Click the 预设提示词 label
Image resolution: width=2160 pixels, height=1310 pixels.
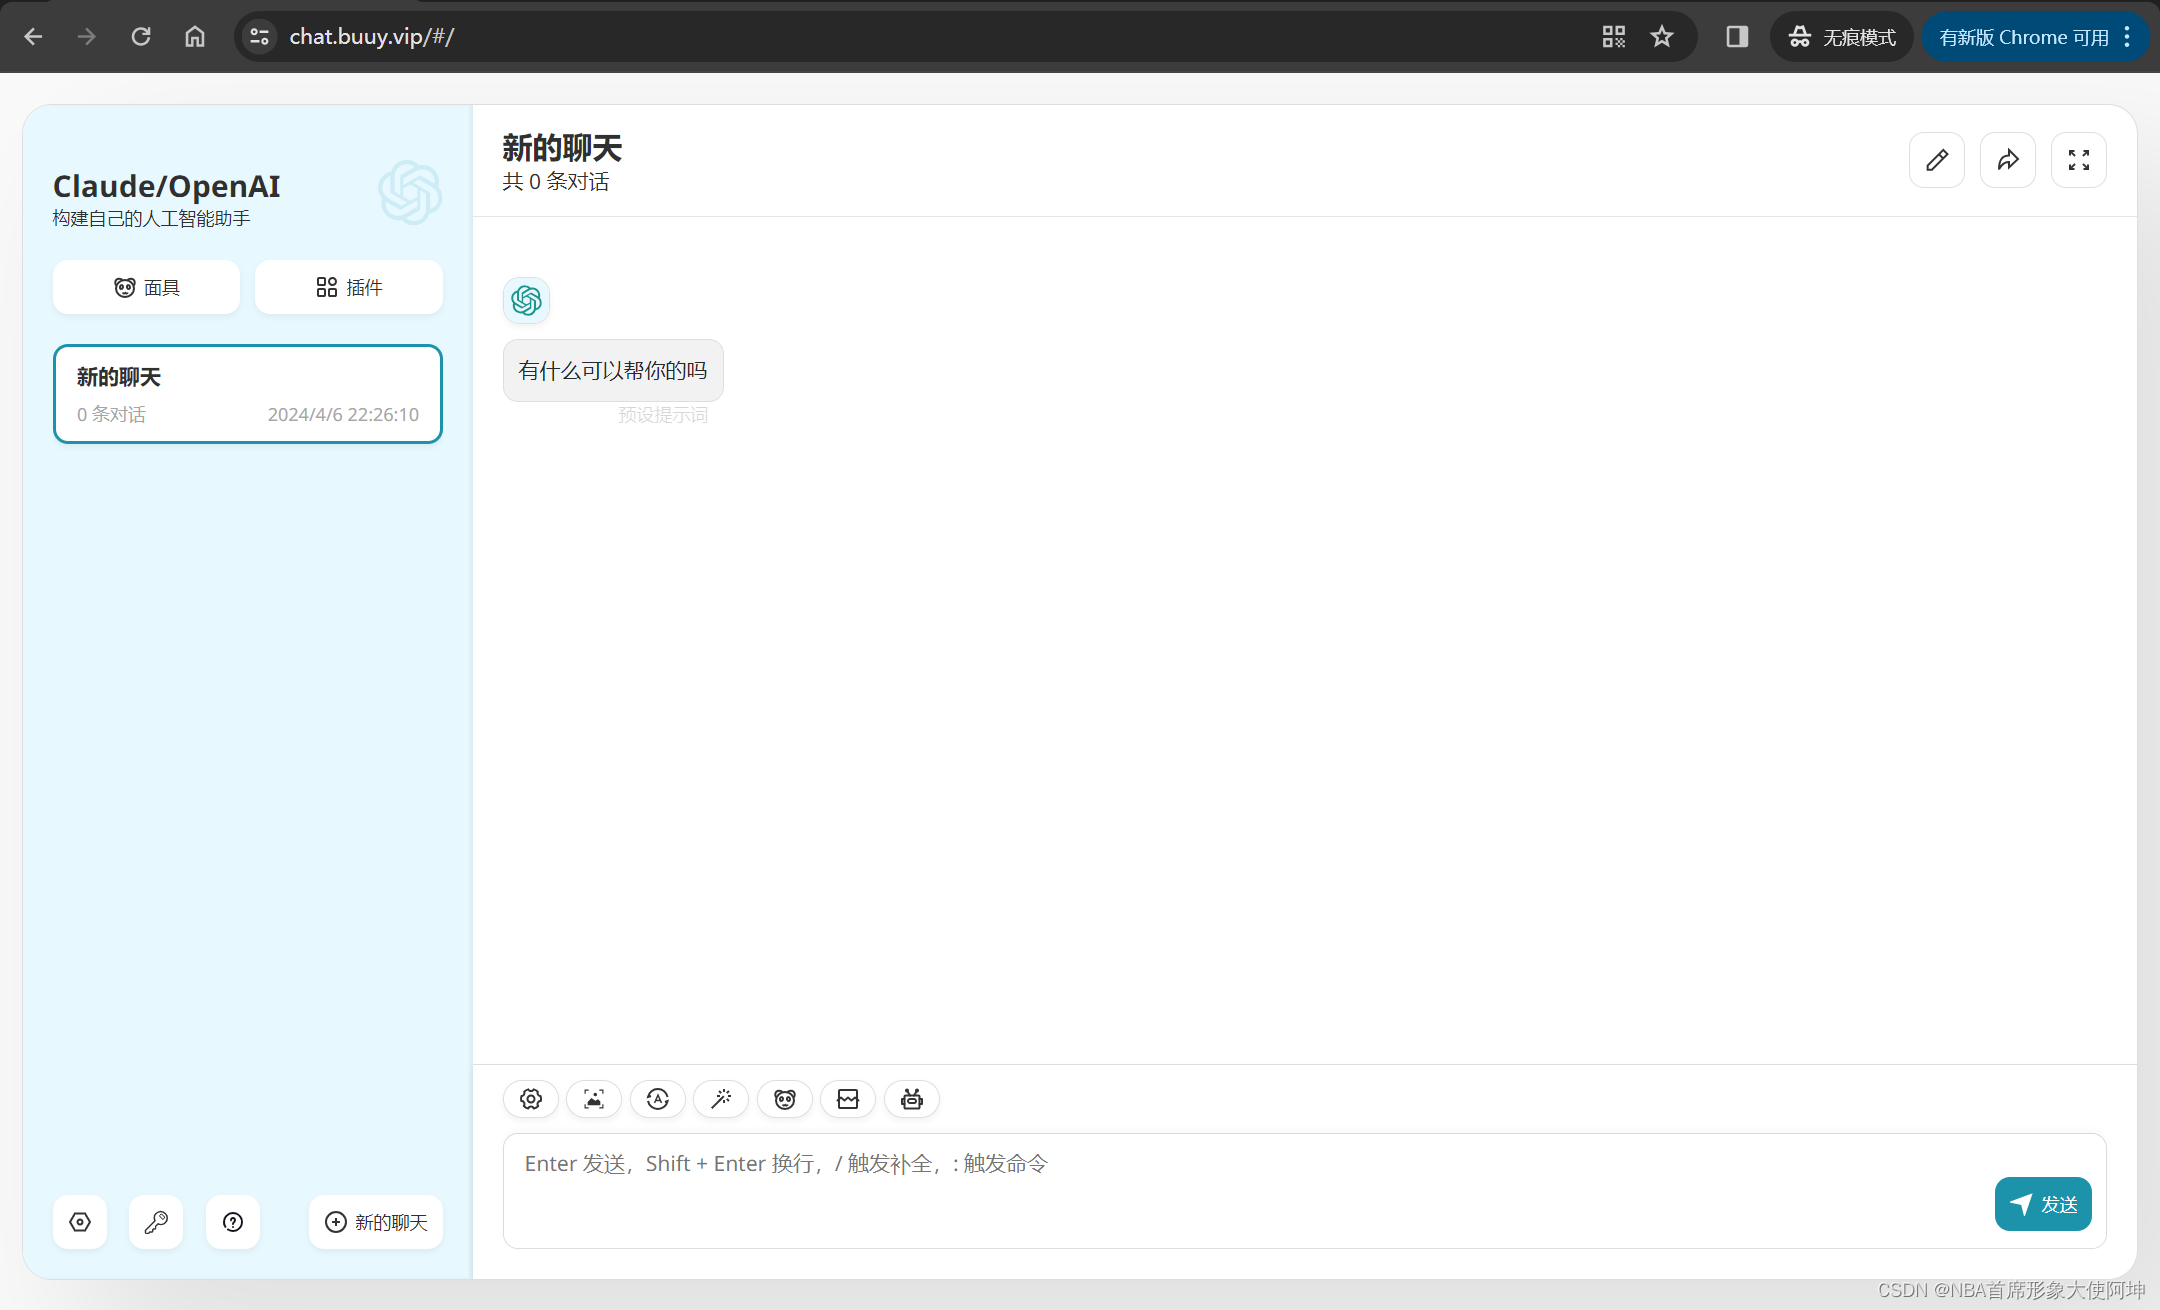tap(663, 415)
